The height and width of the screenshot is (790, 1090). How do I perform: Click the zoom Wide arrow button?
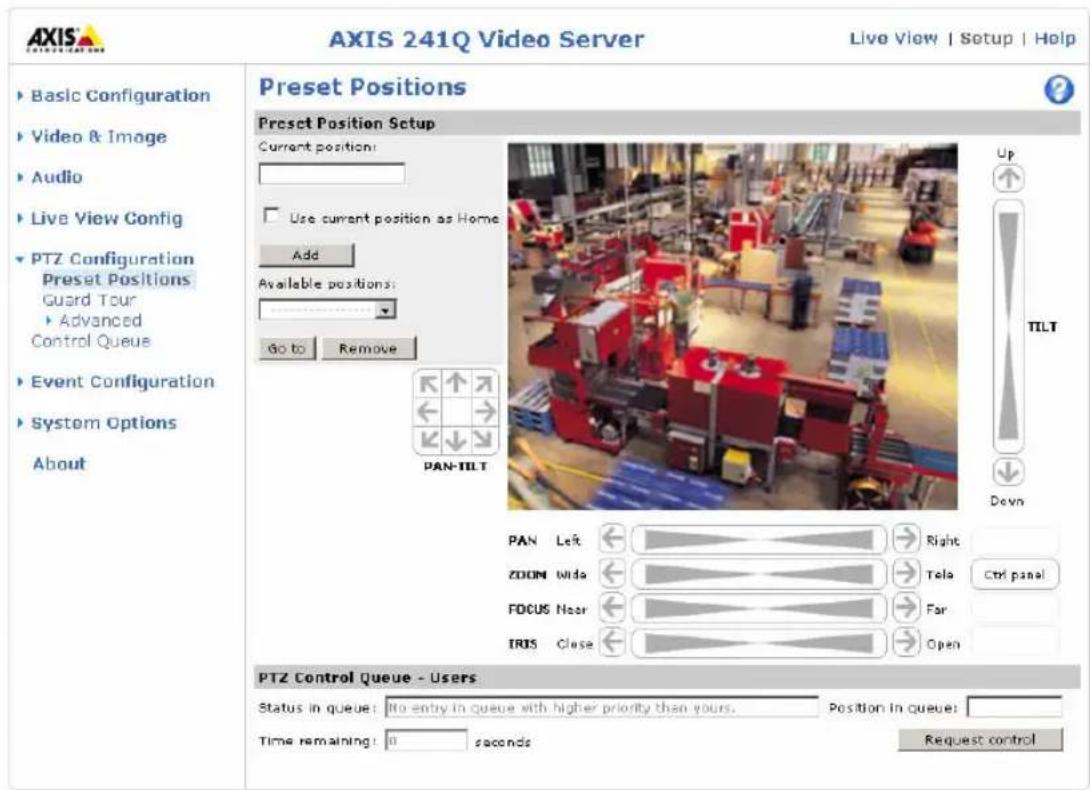pos(612,573)
